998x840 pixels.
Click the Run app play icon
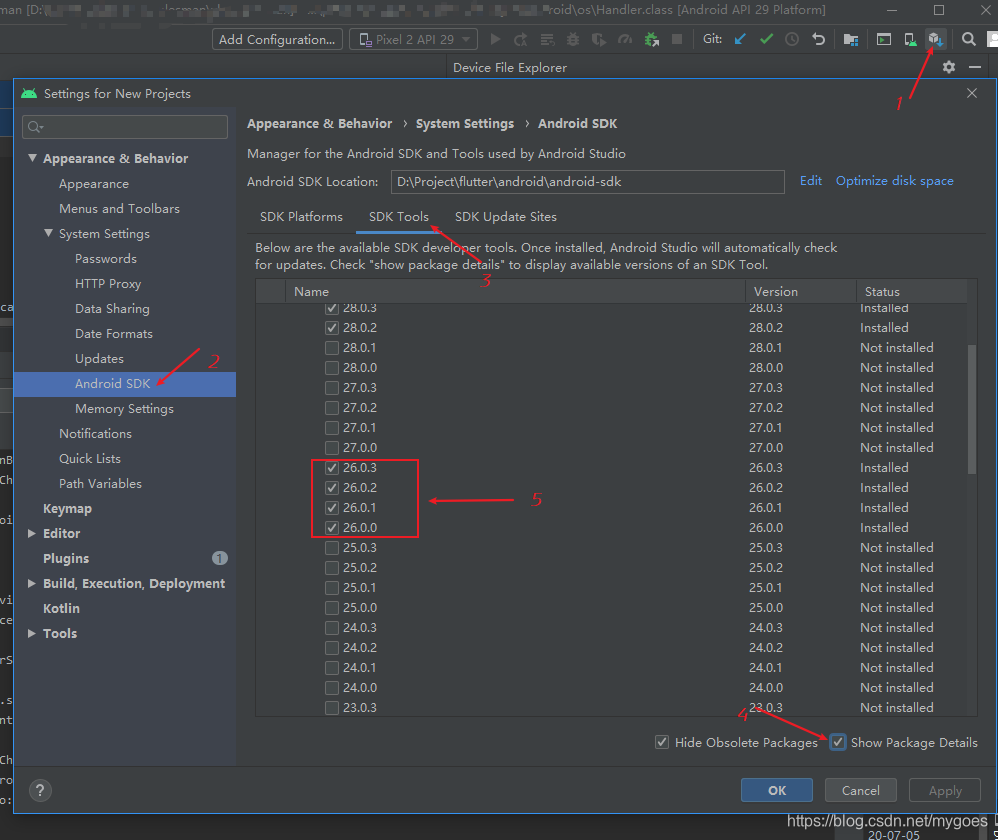[x=495, y=39]
